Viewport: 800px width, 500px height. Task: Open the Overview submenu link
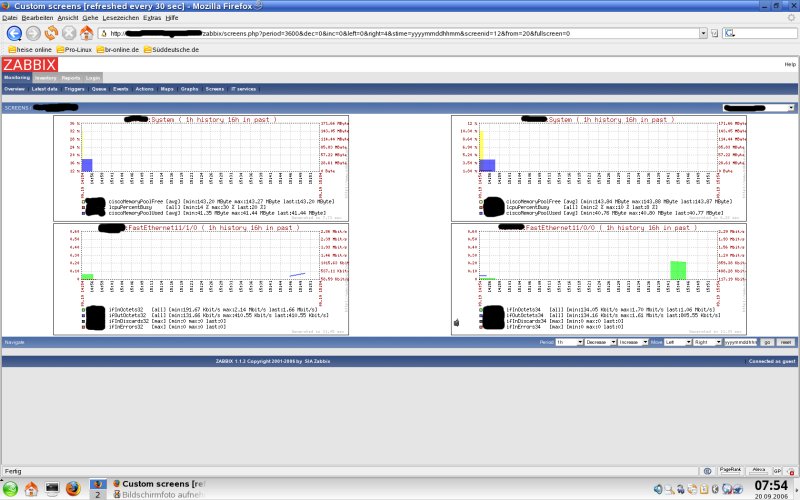14,89
